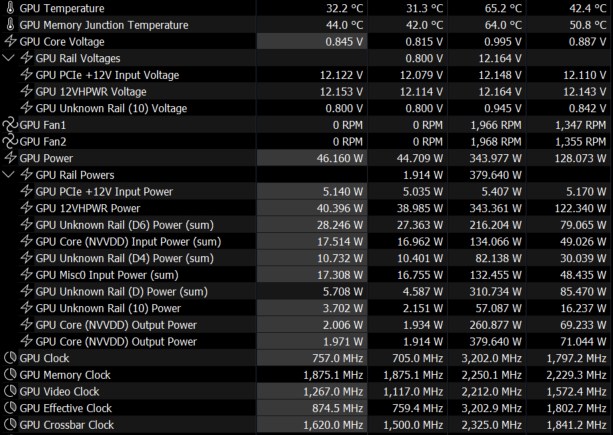Click the GPU Power current value 46.160 W
The width and height of the screenshot is (613, 435).
[340, 158]
